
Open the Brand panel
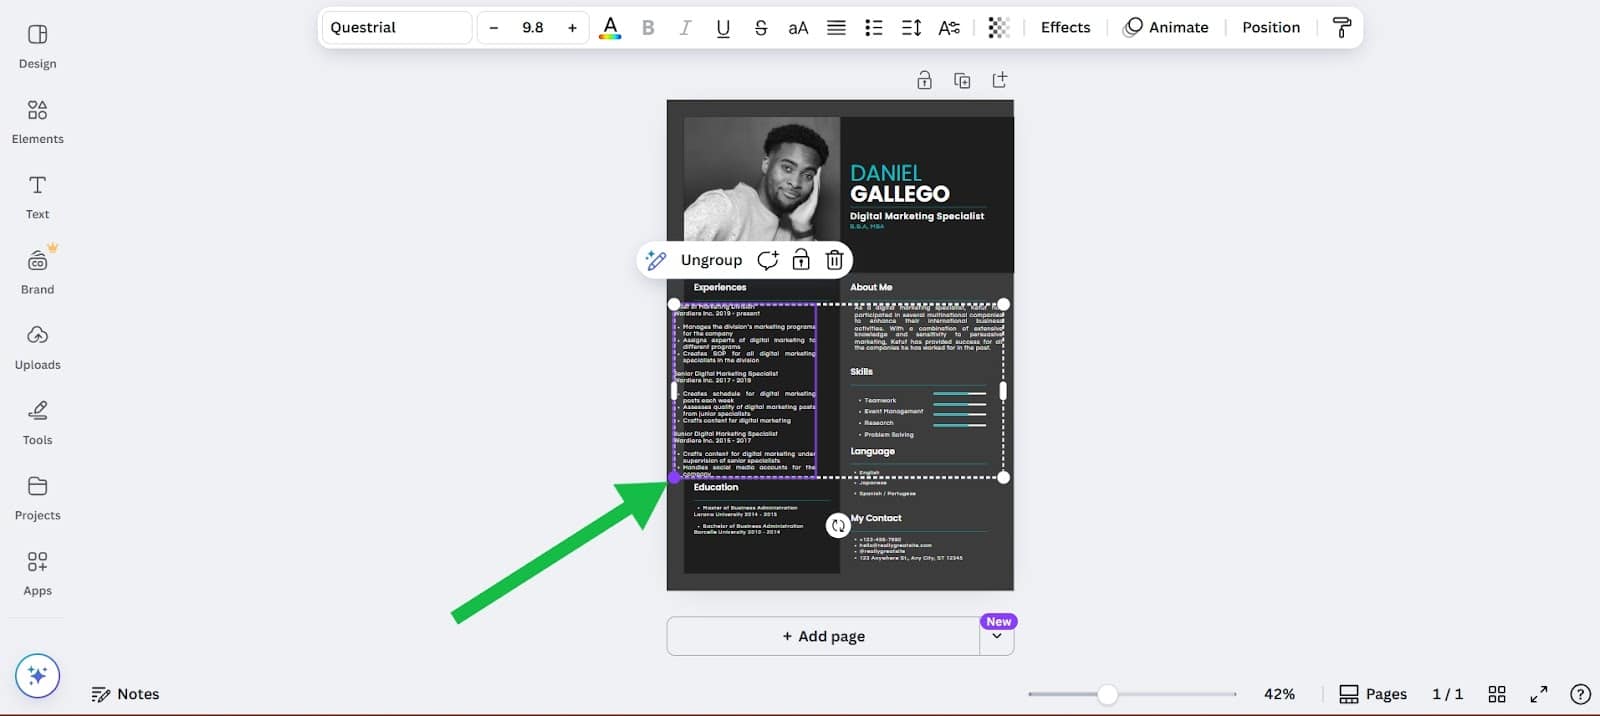pyautogui.click(x=37, y=272)
